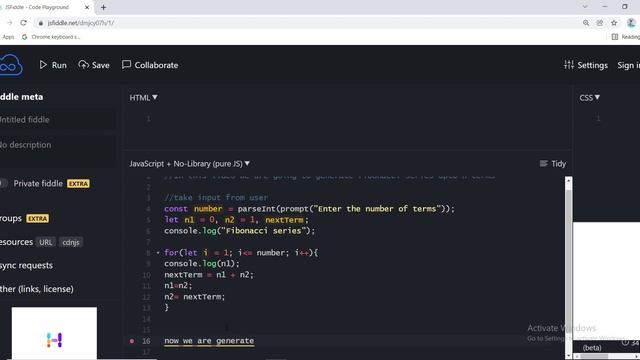640x360 pixels.
Task: Open a new browser tab
Action: point(103,7)
